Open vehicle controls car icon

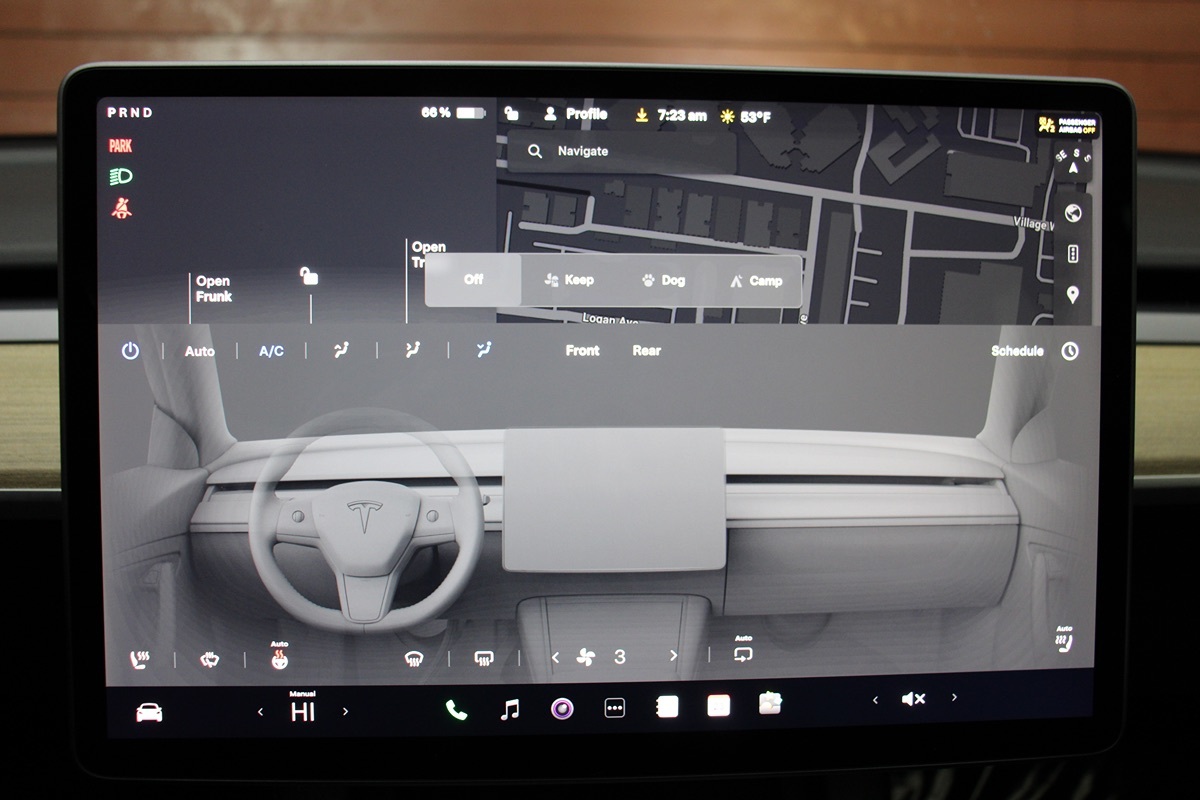149,712
